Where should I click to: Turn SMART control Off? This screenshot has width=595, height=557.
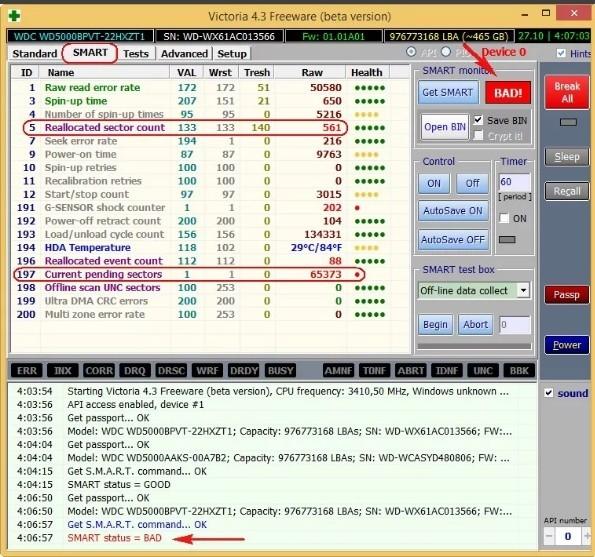point(472,183)
